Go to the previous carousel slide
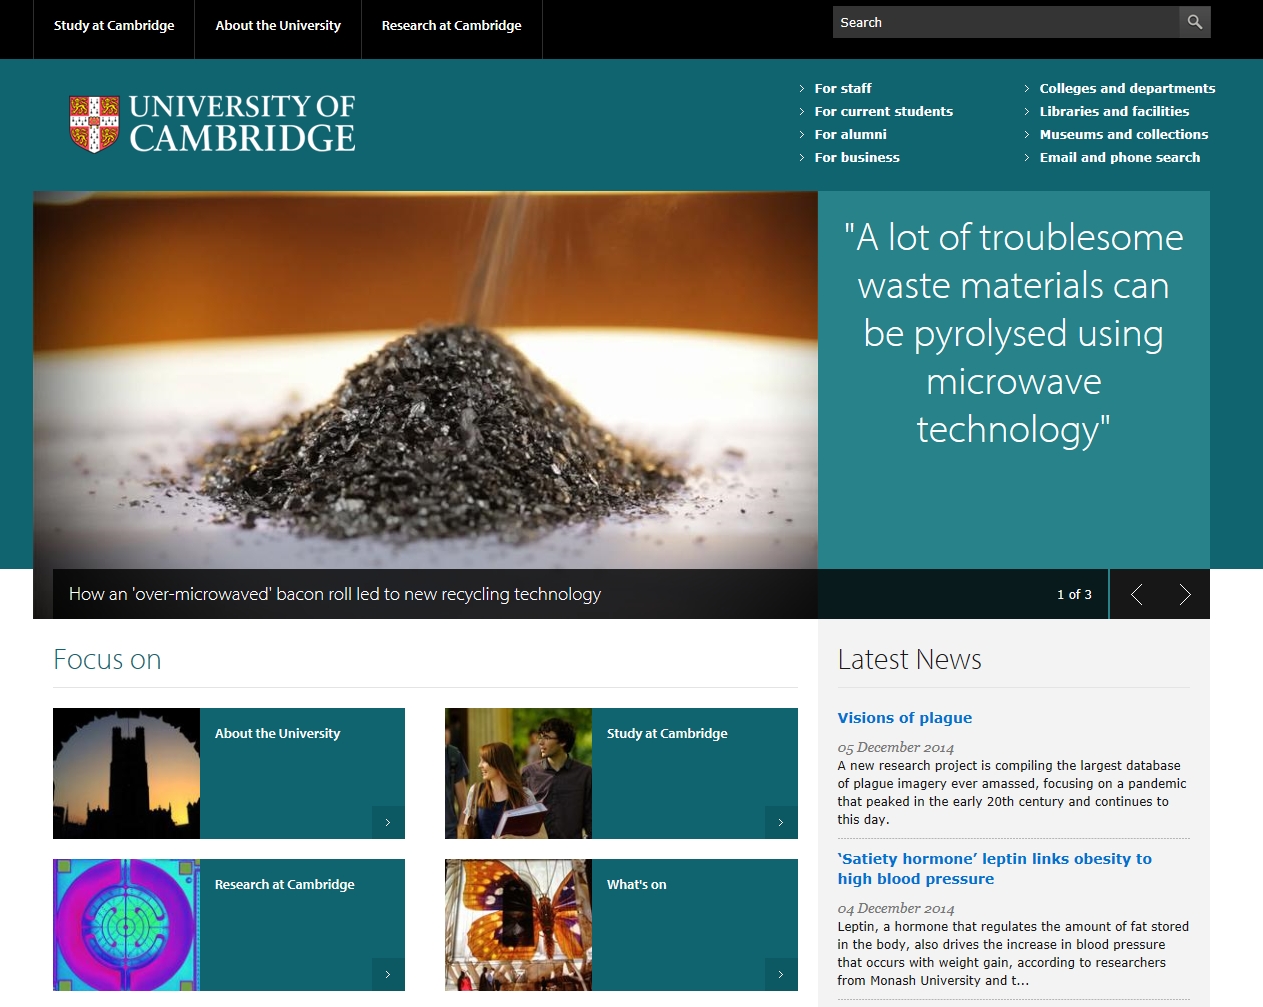 click(x=1136, y=595)
